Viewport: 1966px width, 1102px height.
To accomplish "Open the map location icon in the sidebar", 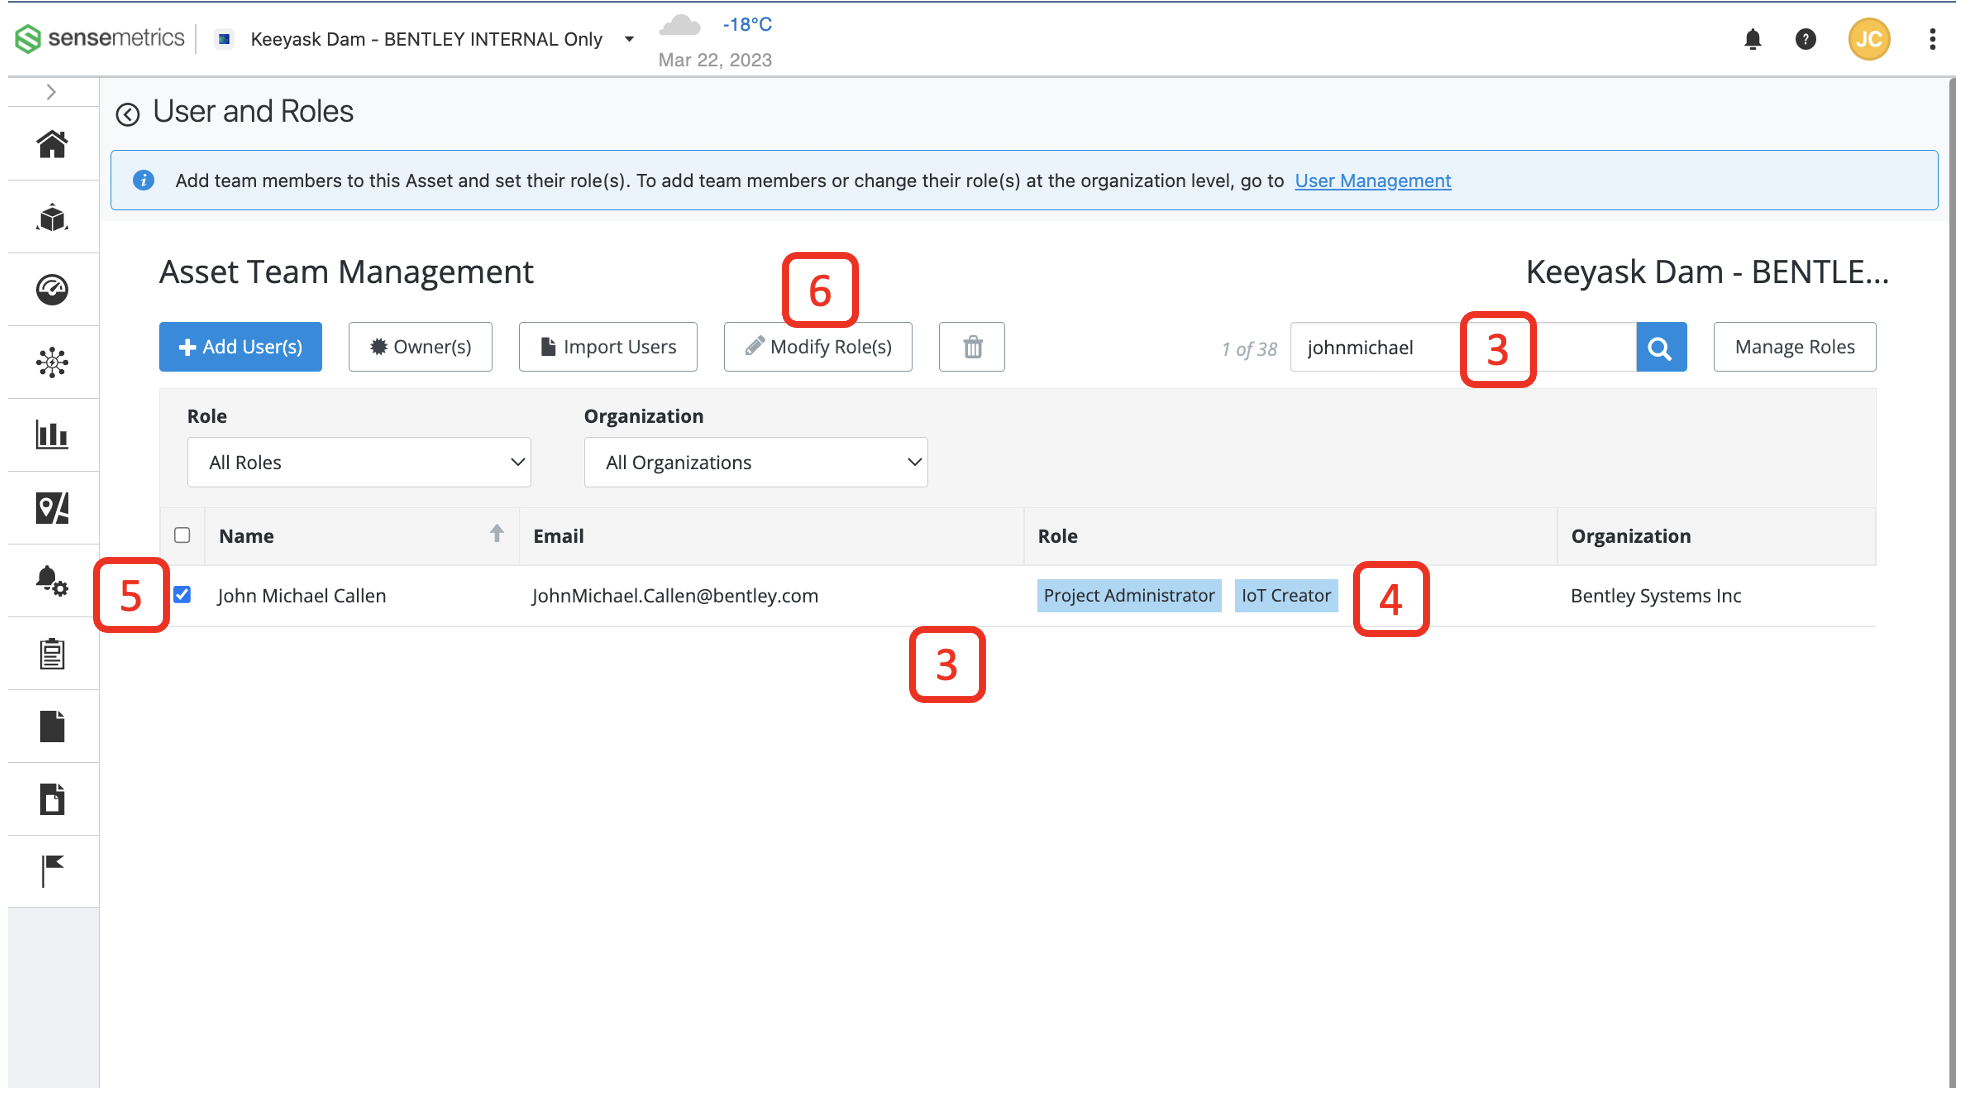I will point(51,508).
